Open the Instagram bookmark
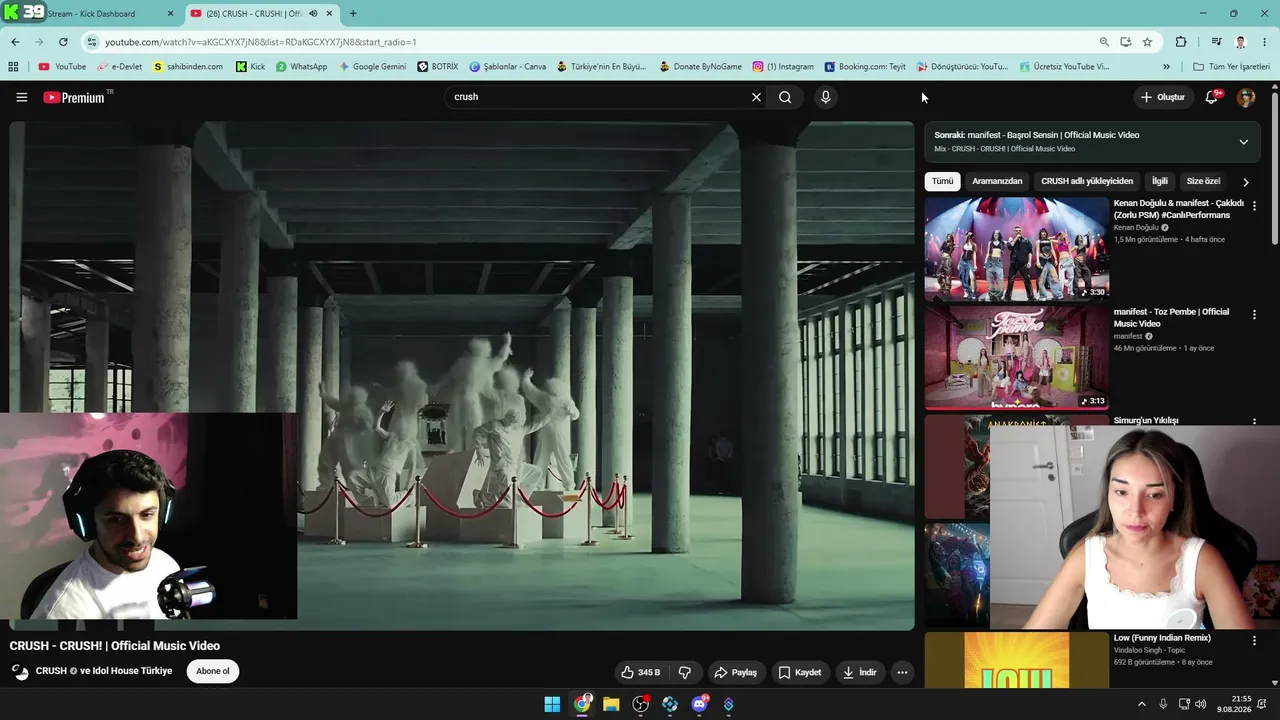Image resolution: width=1280 pixels, height=720 pixels. click(x=783, y=67)
